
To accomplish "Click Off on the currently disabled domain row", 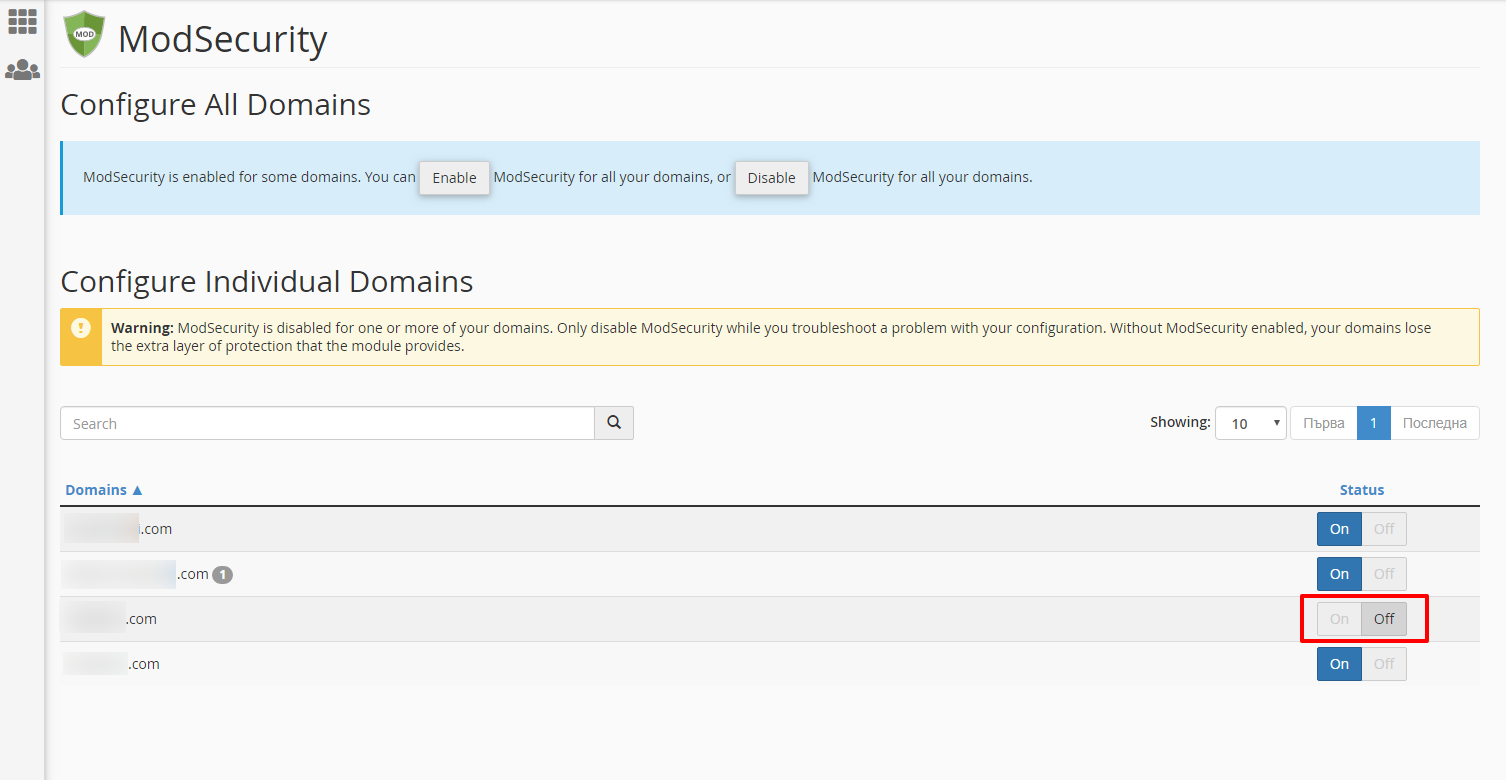I will 1384,619.
